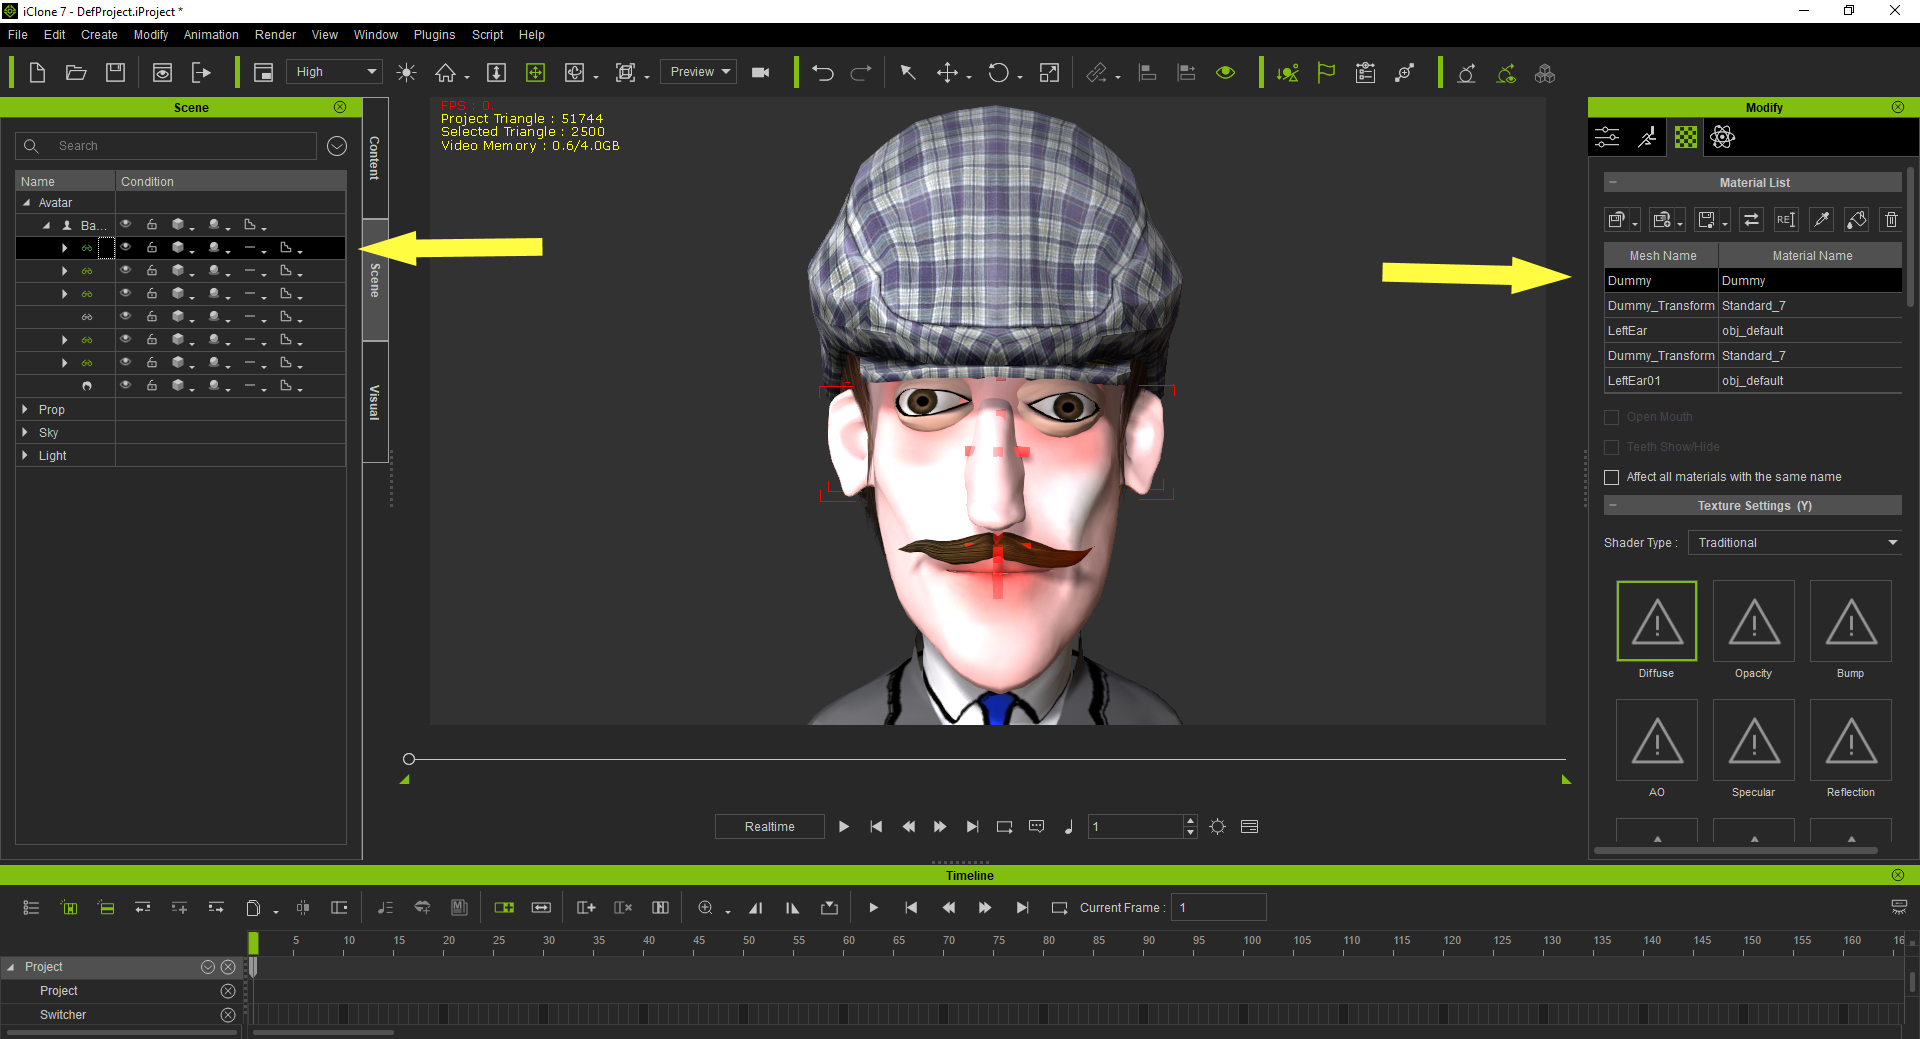This screenshot has height=1039, width=1920.
Task: Open the Texture tab in Modify
Action: 1686,137
